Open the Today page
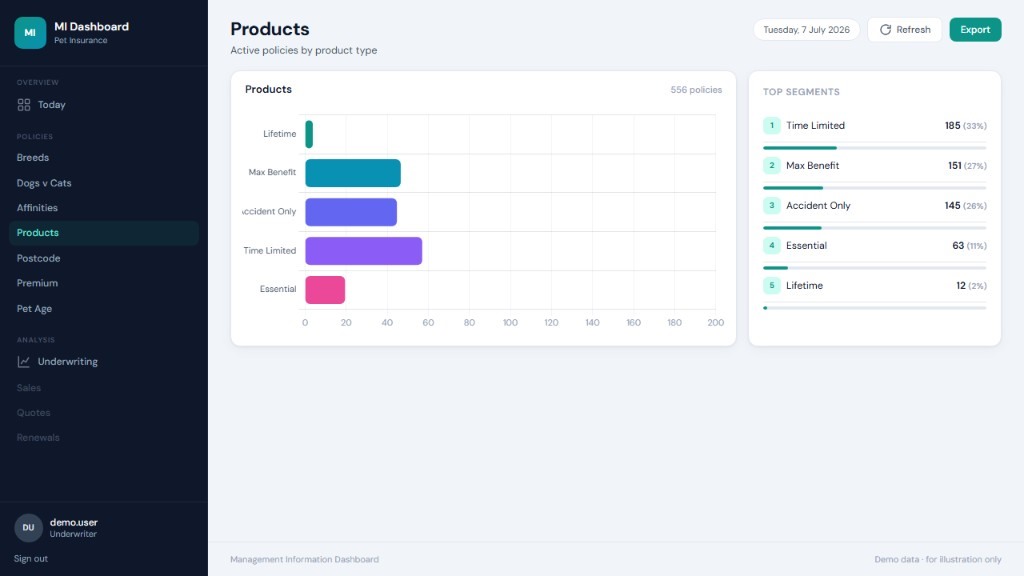This screenshot has height=576, width=1024. pyautogui.click(x=104, y=104)
